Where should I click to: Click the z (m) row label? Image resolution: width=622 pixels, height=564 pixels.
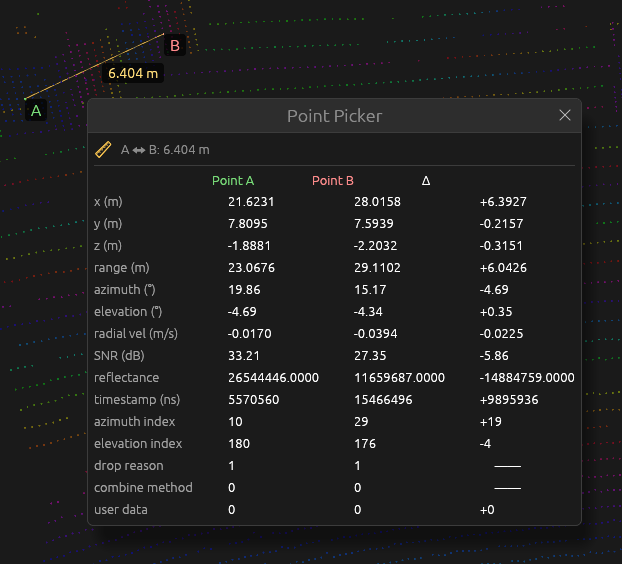pos(108,246)
